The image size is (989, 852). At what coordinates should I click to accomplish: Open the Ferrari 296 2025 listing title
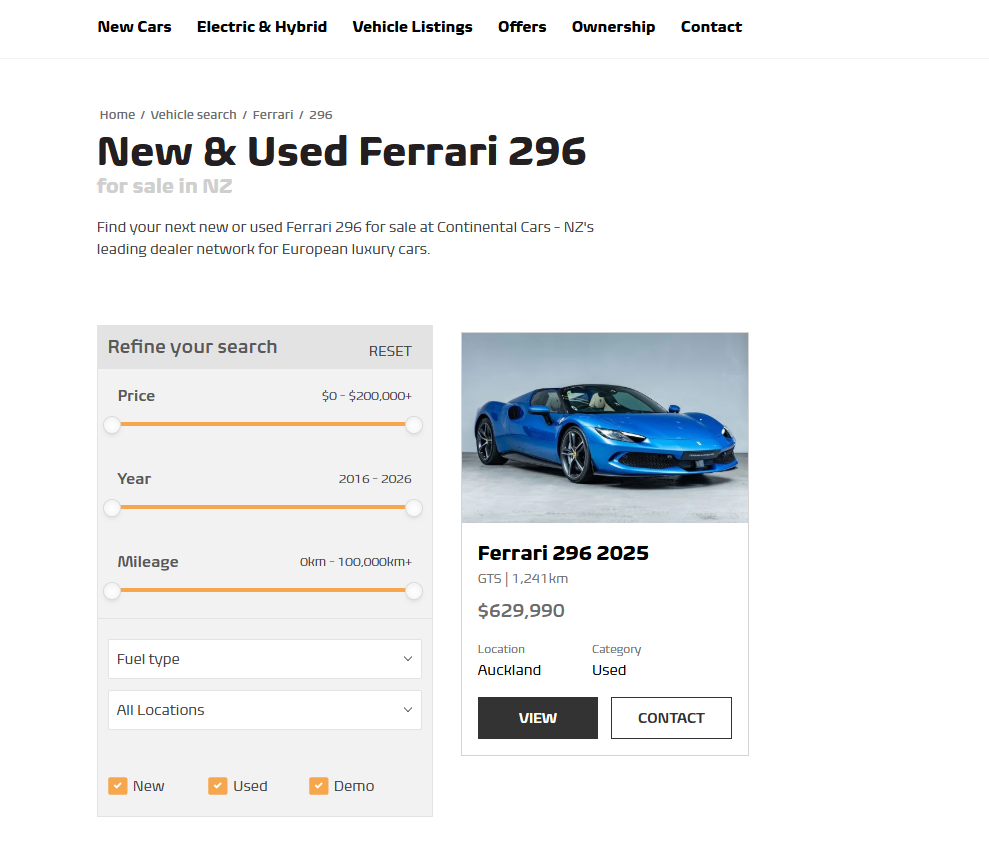563,553
